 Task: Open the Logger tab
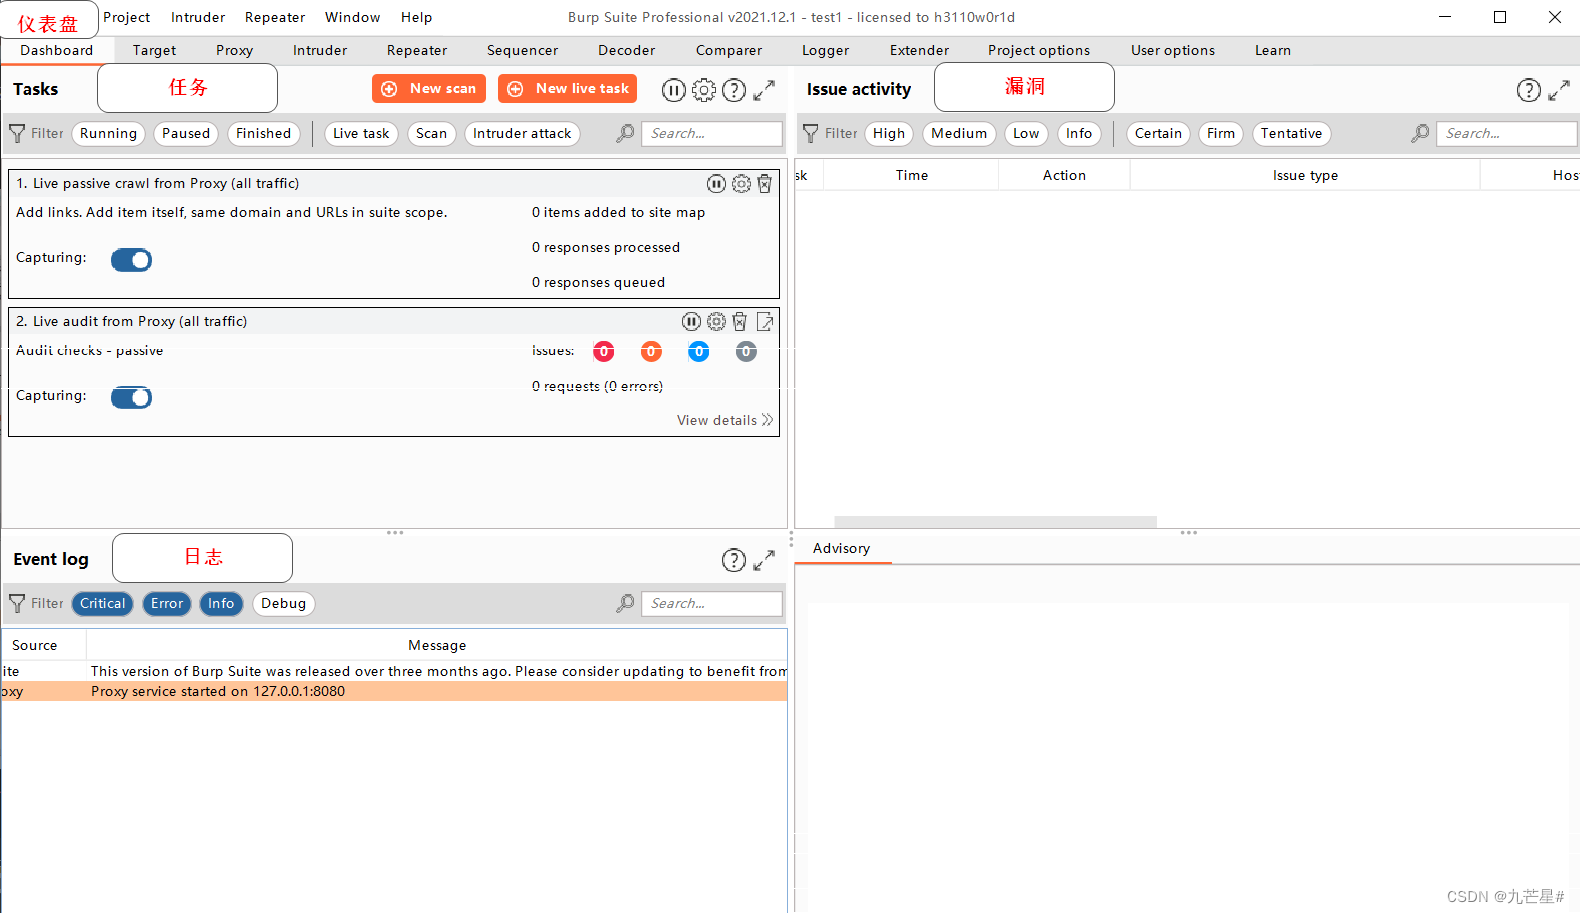(825, 50)
